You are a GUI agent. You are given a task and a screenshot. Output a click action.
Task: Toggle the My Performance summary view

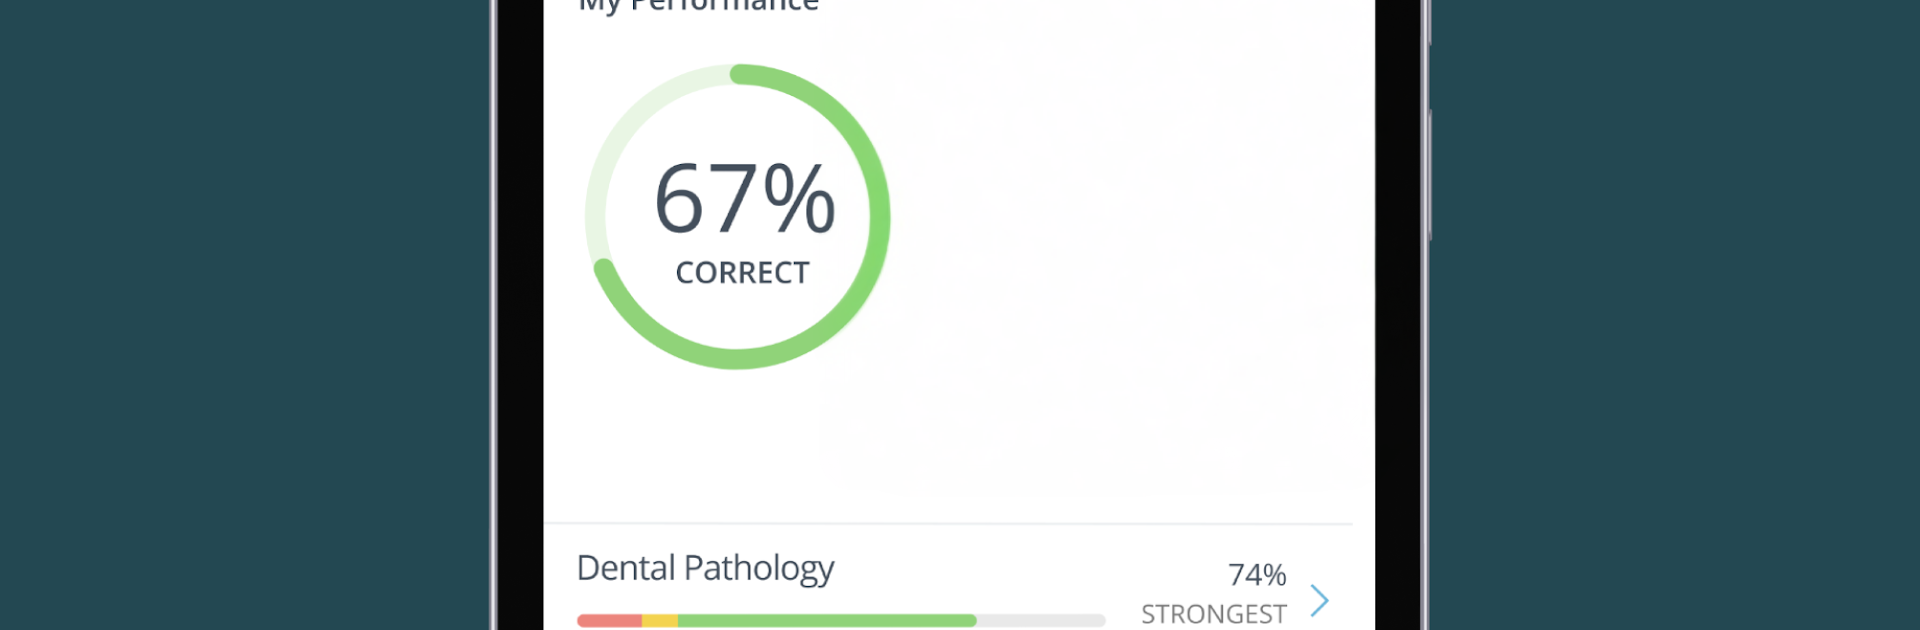coord(695,5)
